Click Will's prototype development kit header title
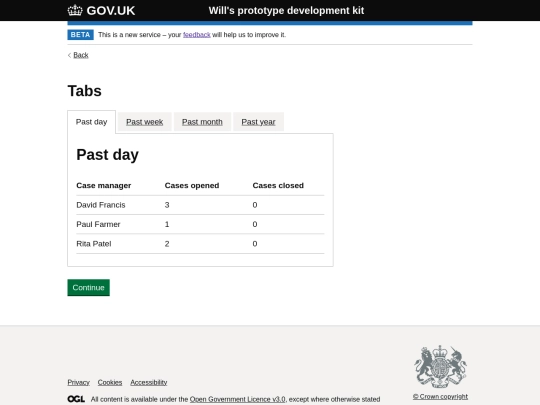Screen dimensions: 540x405 click(286, 10)
